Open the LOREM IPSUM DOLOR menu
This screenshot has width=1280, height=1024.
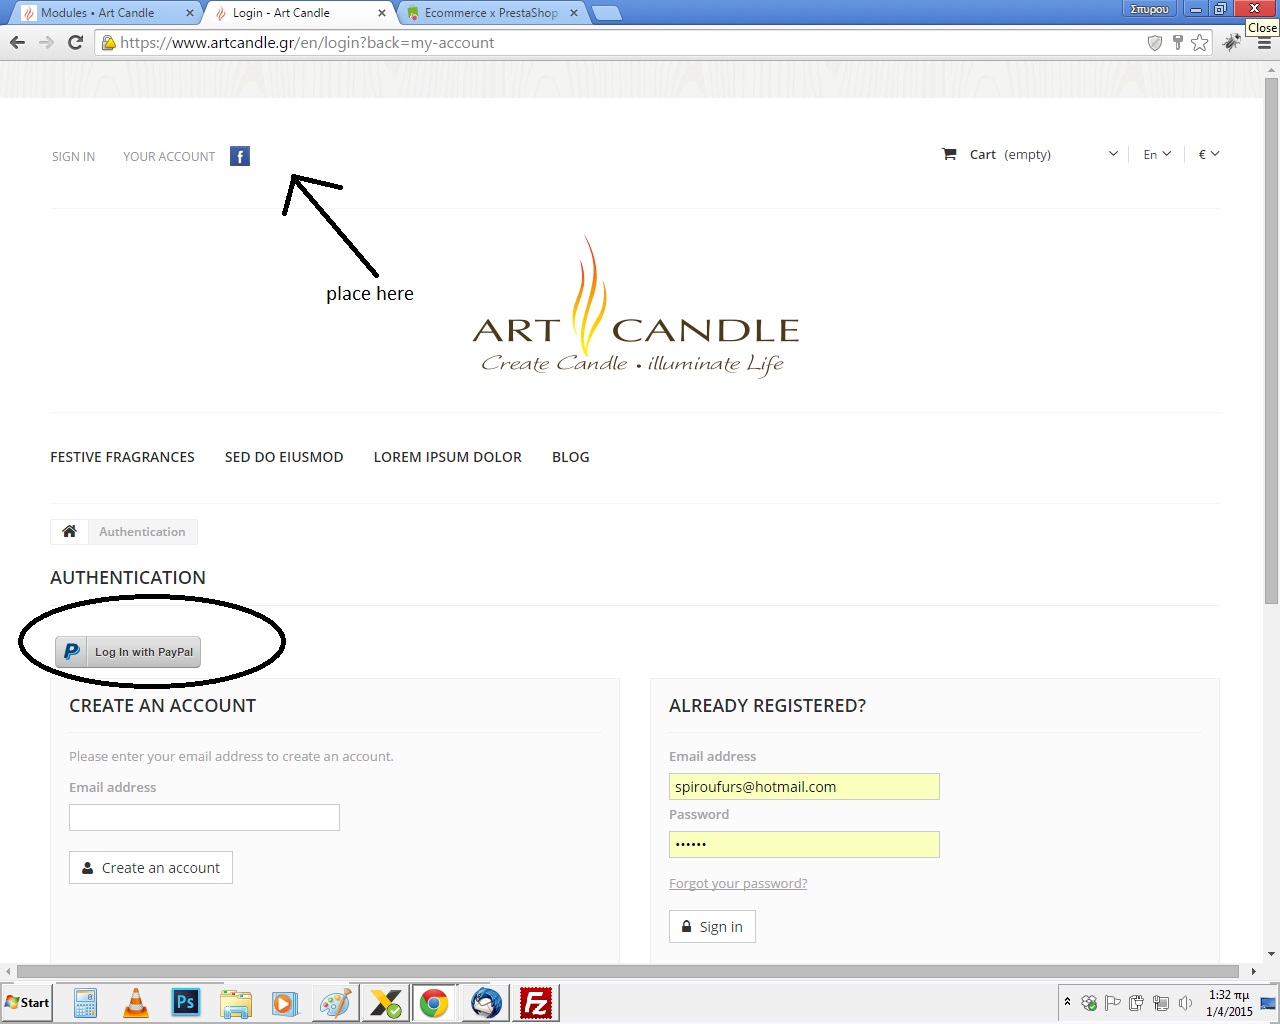pyautogui.click(x=448, y=457)
